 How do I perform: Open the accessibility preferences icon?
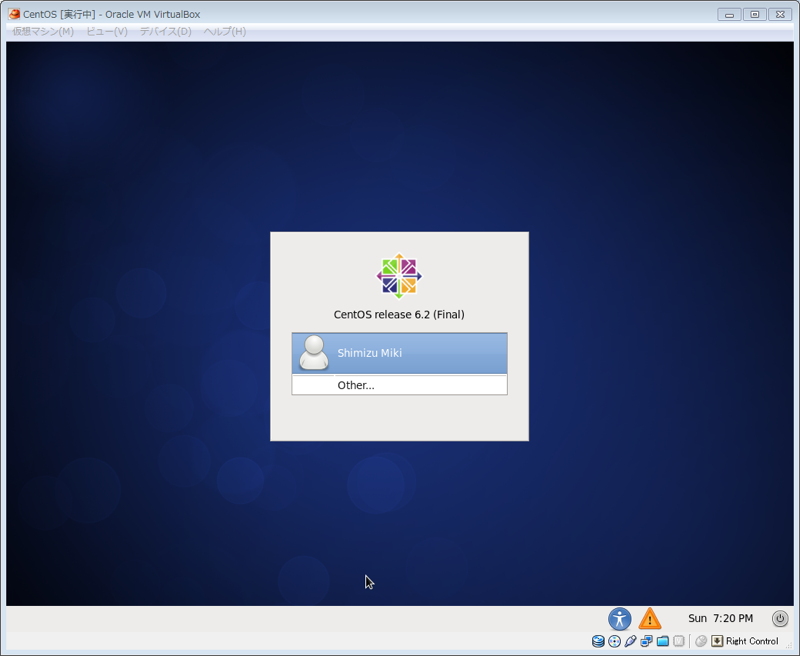coord(619,619)
